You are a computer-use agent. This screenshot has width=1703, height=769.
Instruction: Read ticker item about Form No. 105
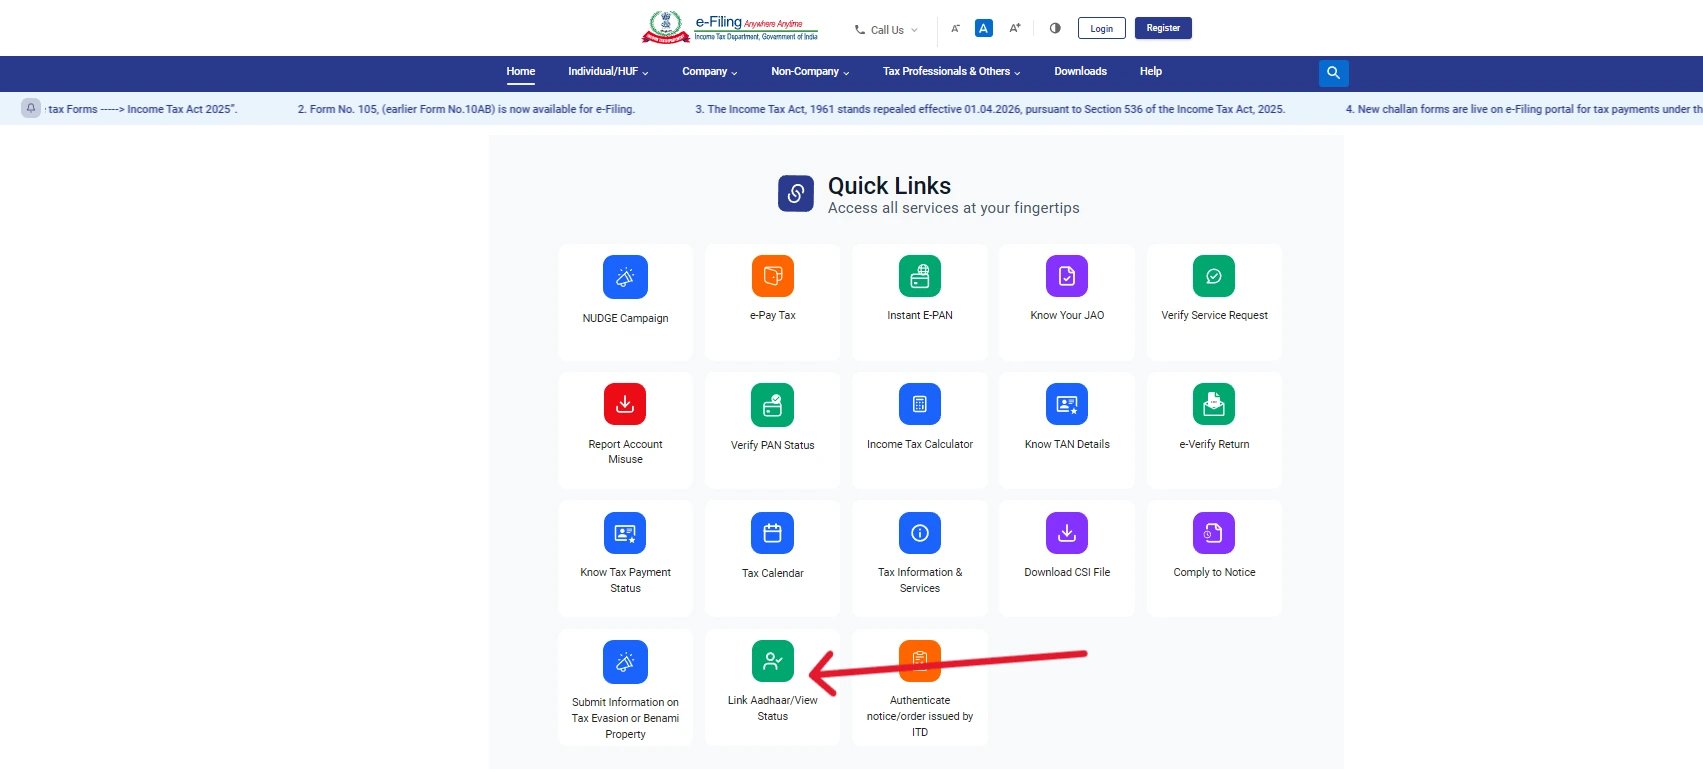[x=466, y=109]
